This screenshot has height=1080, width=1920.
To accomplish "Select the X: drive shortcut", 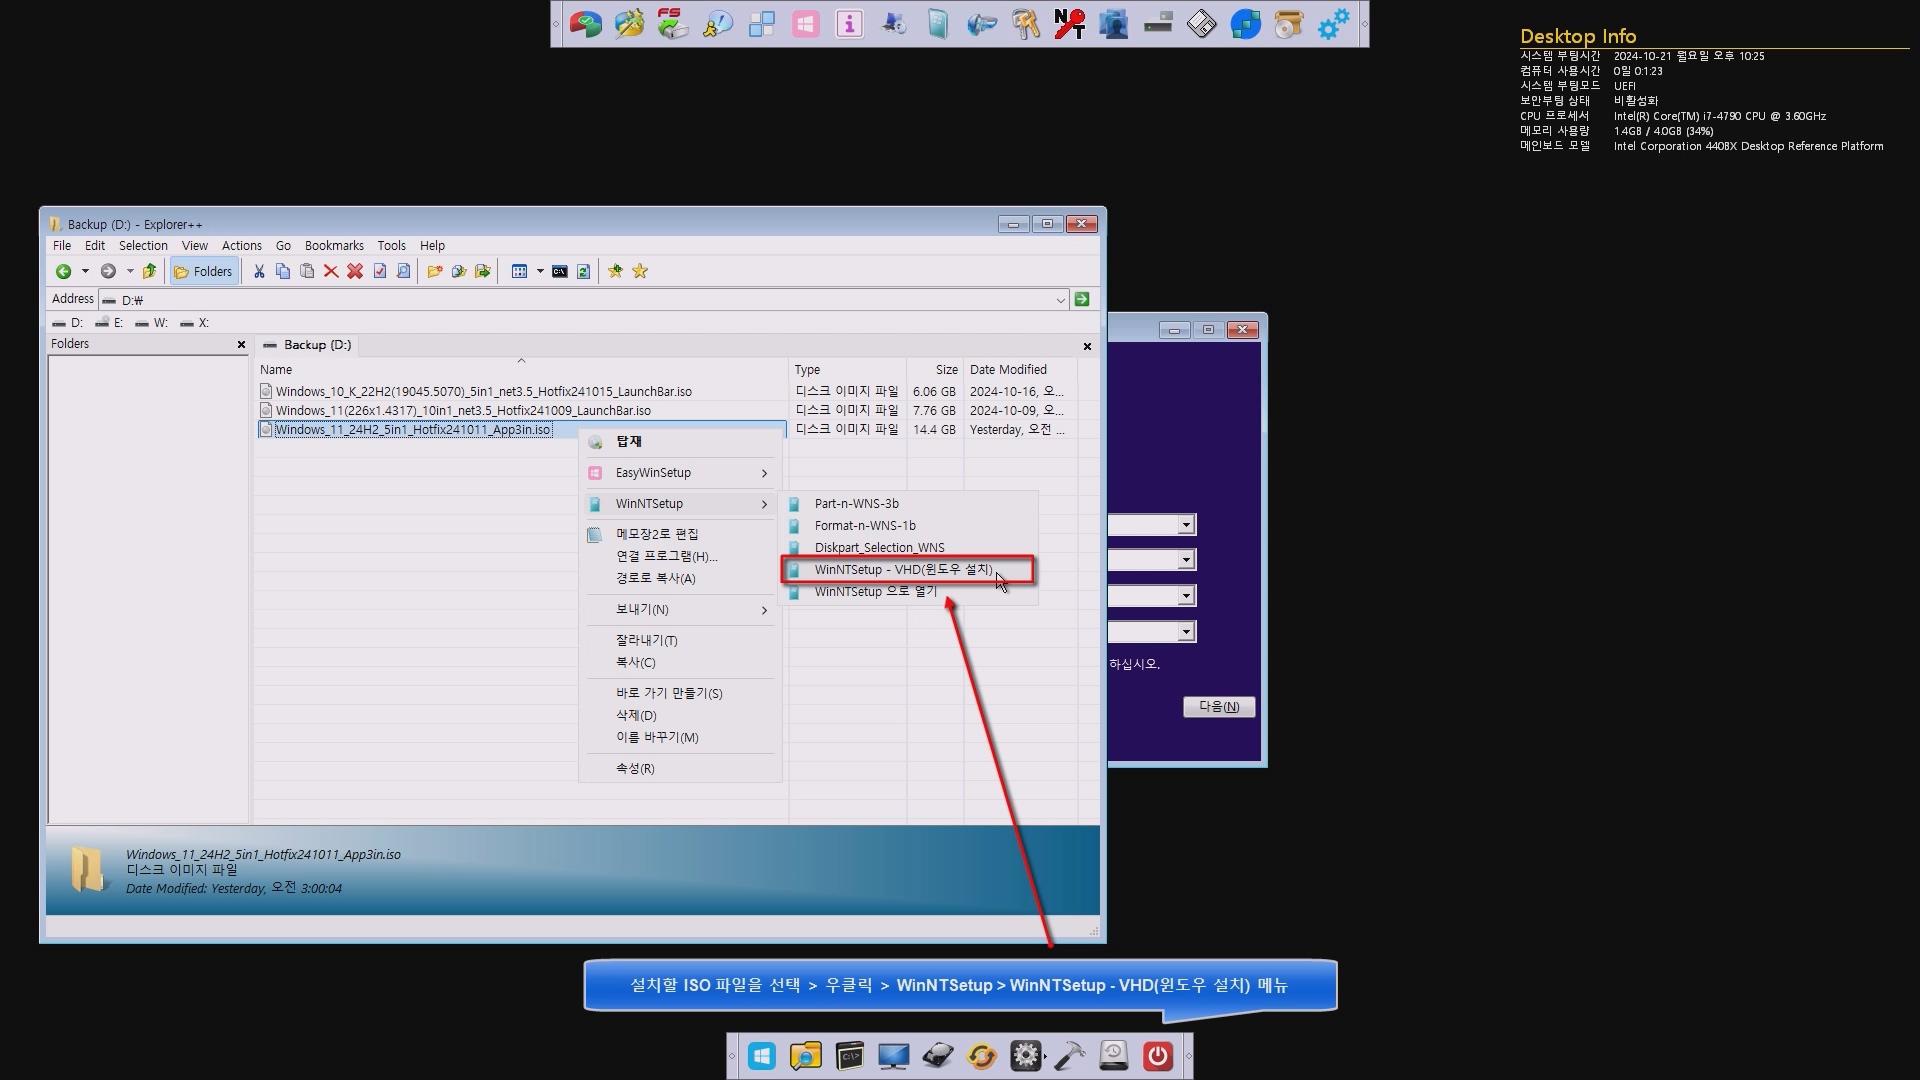I will click(194, 323).
